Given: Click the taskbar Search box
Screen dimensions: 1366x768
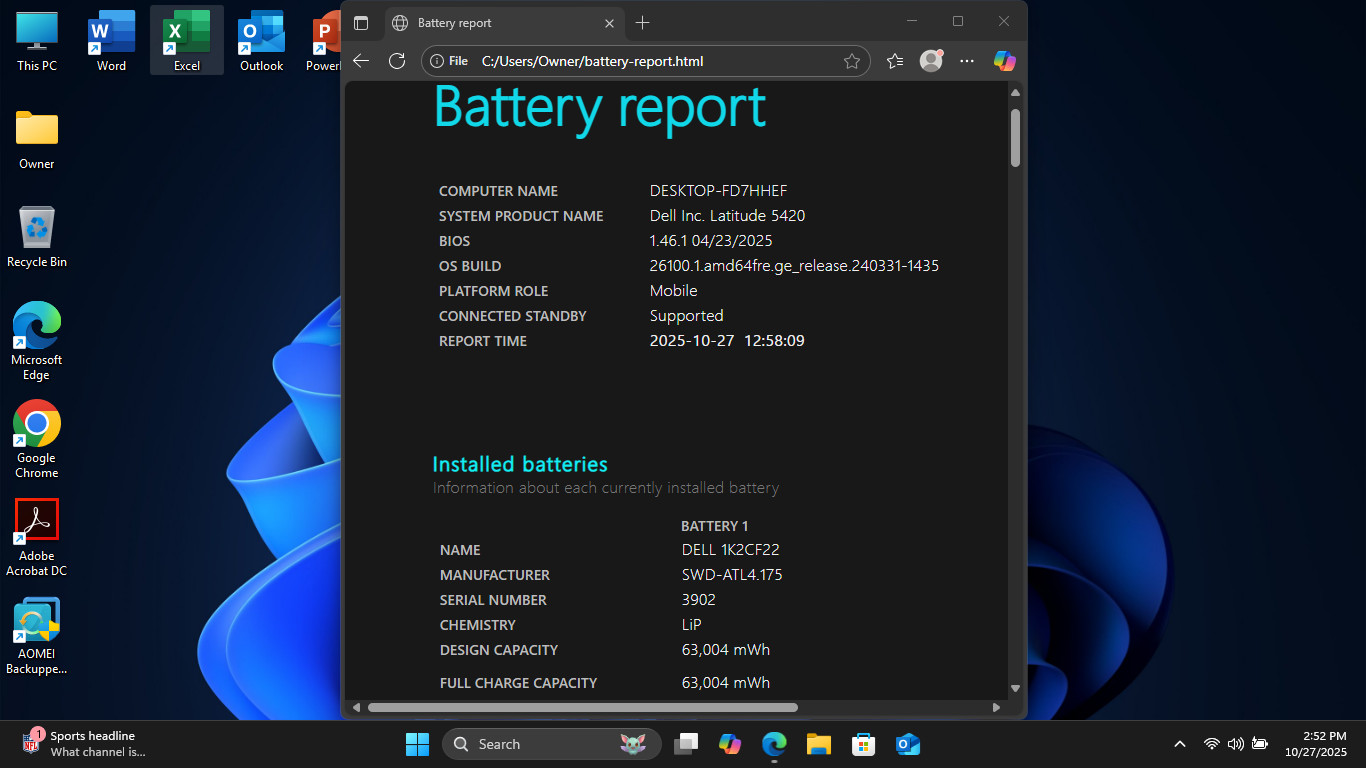Looking at the screenshot, I should coord(552,744).
